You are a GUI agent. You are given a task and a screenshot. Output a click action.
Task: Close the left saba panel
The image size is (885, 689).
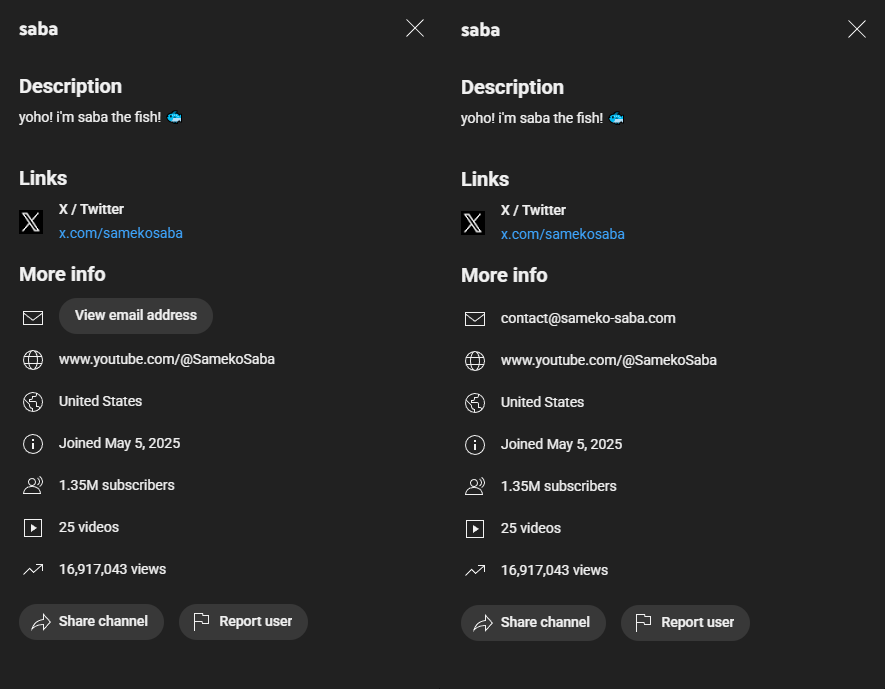click(x=415, y=29)
